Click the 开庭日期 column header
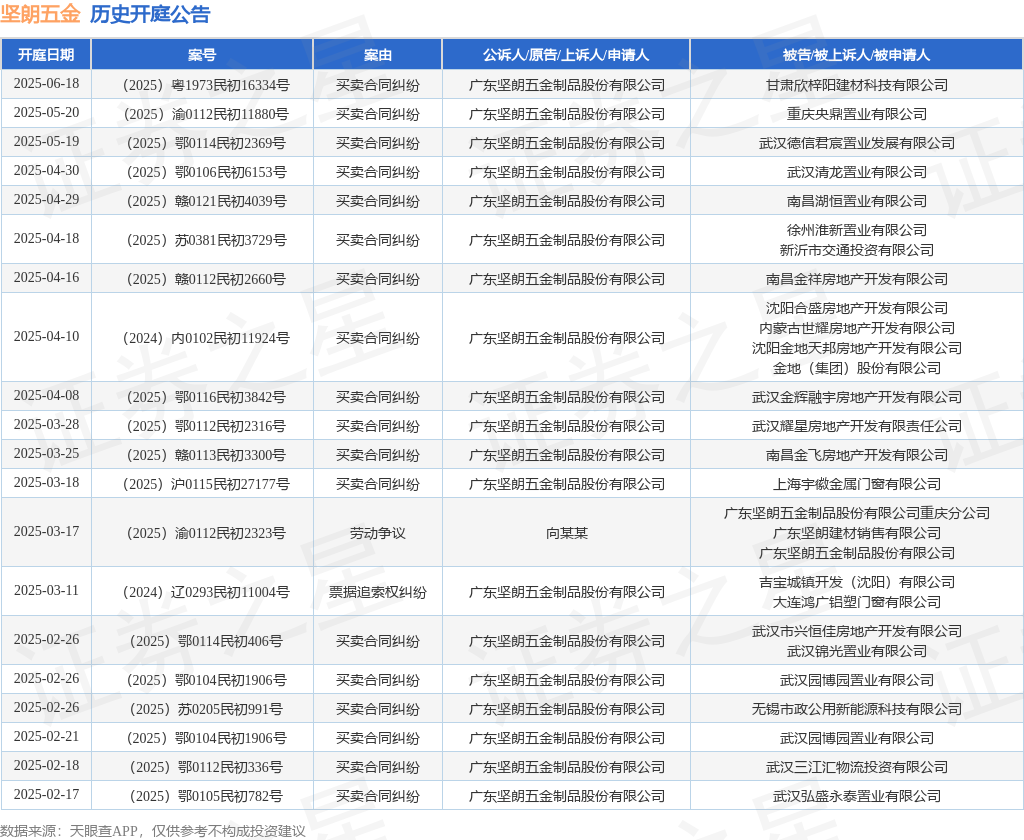The height and width of the screenshot is (840, 1024). (x=46, y=55)
